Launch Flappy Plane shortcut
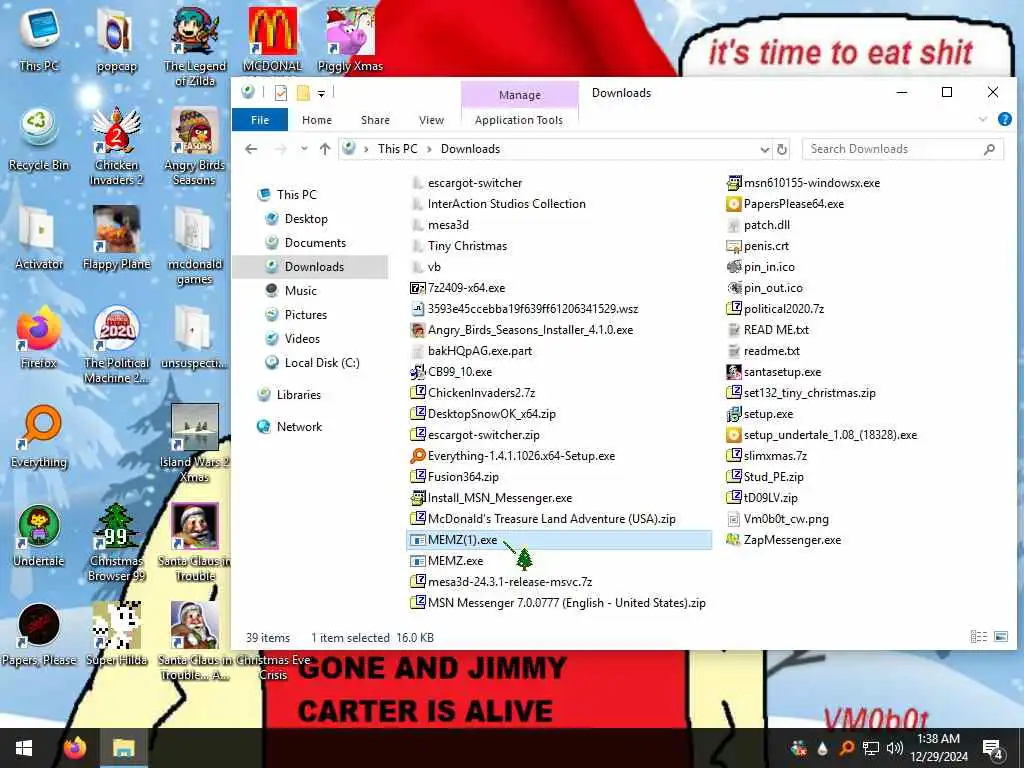The height and width of the screenshot is (768, 1024). (116, 238)
